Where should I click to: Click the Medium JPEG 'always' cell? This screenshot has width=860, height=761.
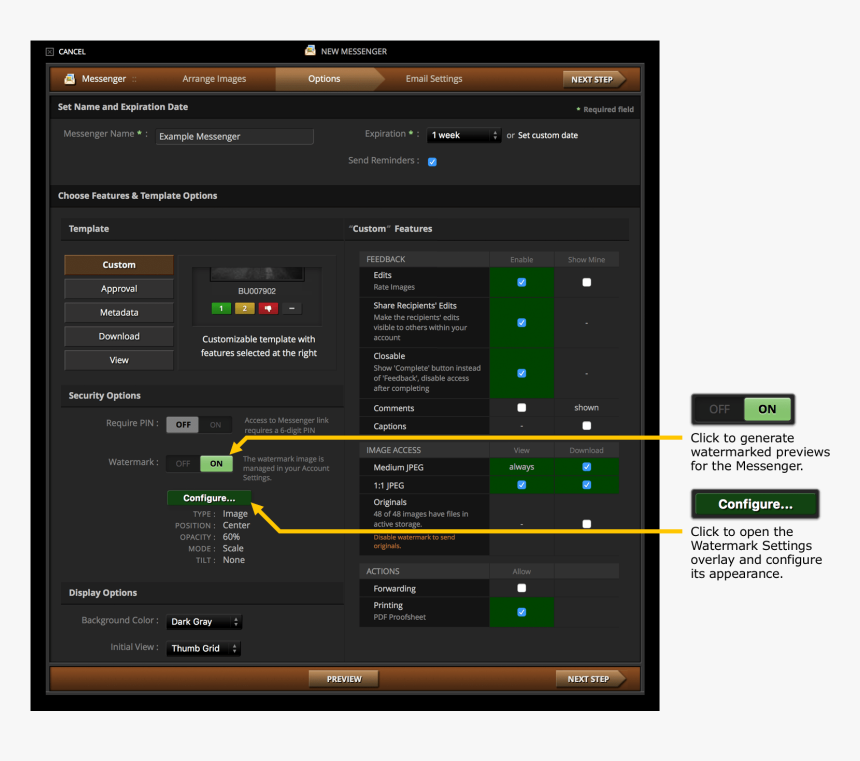[x=522, y=467]
